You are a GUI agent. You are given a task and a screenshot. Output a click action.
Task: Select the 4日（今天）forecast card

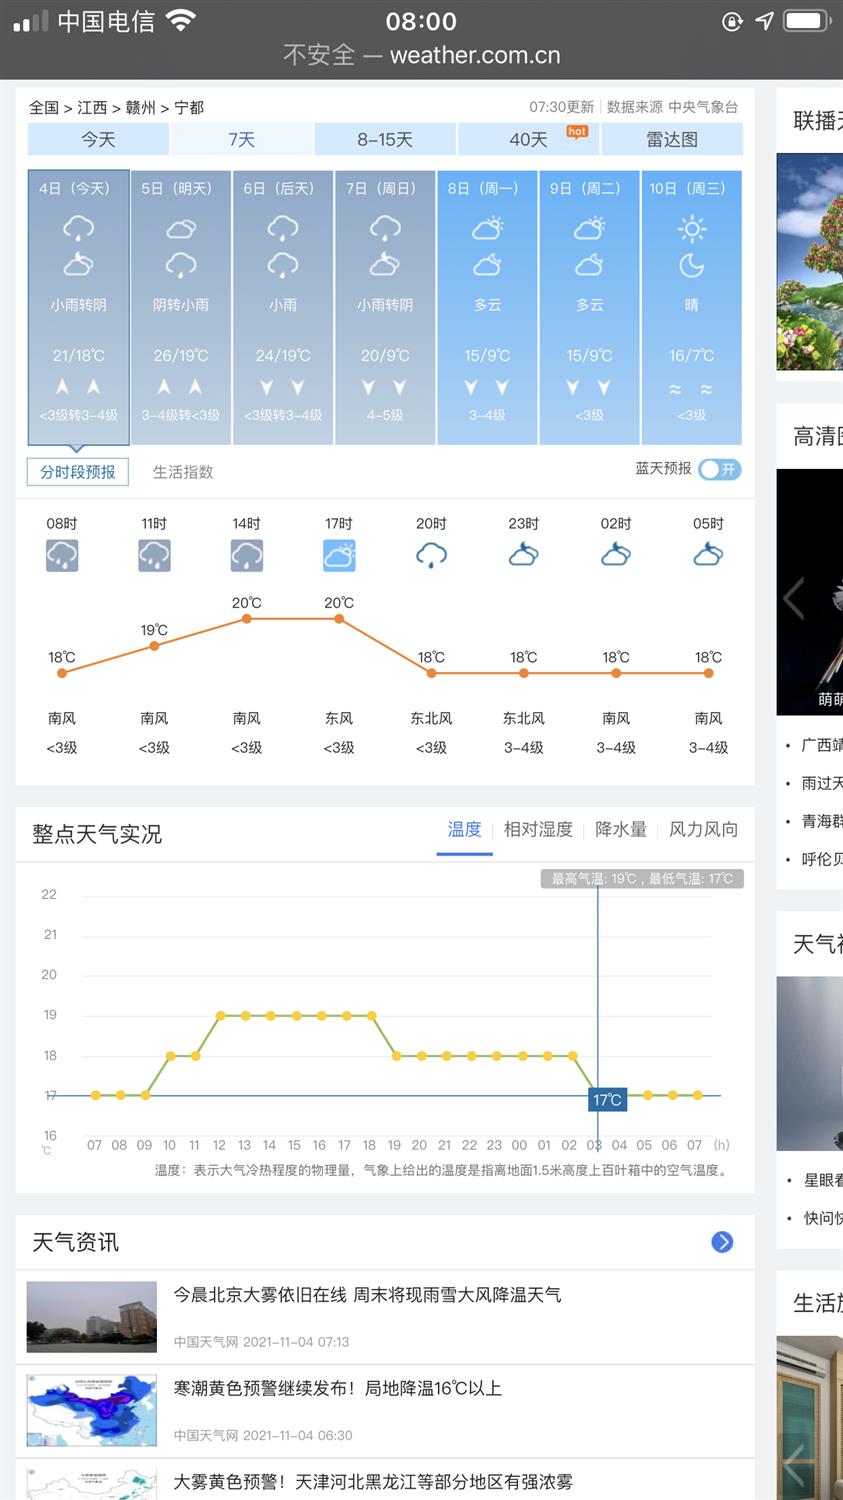click(78, 307)
